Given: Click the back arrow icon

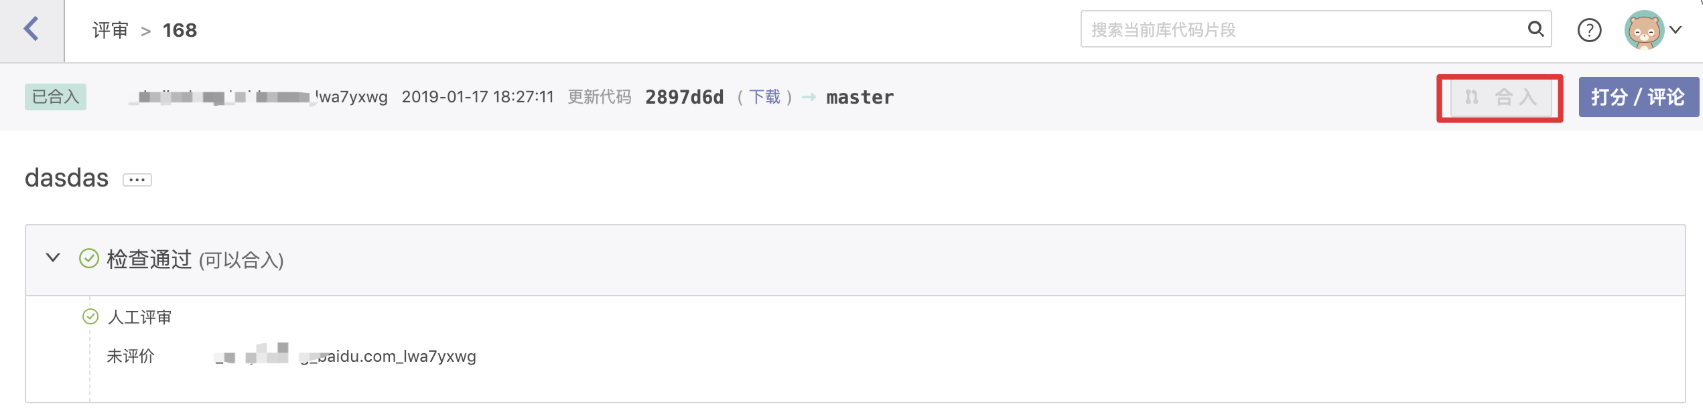Looking at the screenshot, I should tap(31, 29).
